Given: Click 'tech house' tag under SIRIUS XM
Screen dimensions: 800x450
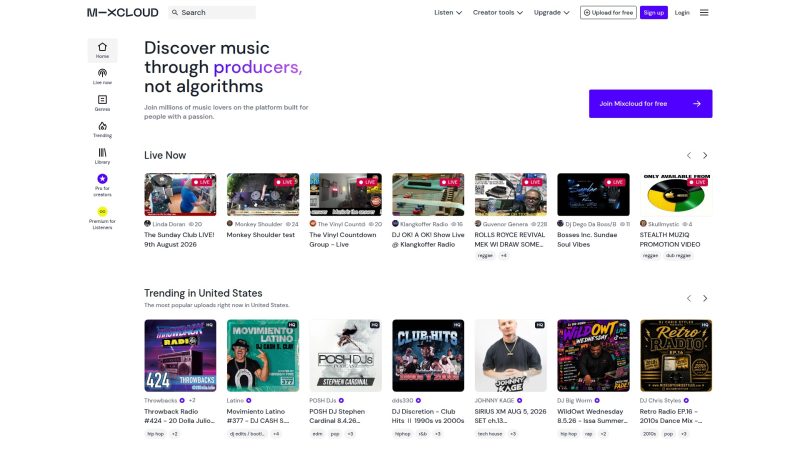Looking at the screenshot, I should click(x=490, y=434).
